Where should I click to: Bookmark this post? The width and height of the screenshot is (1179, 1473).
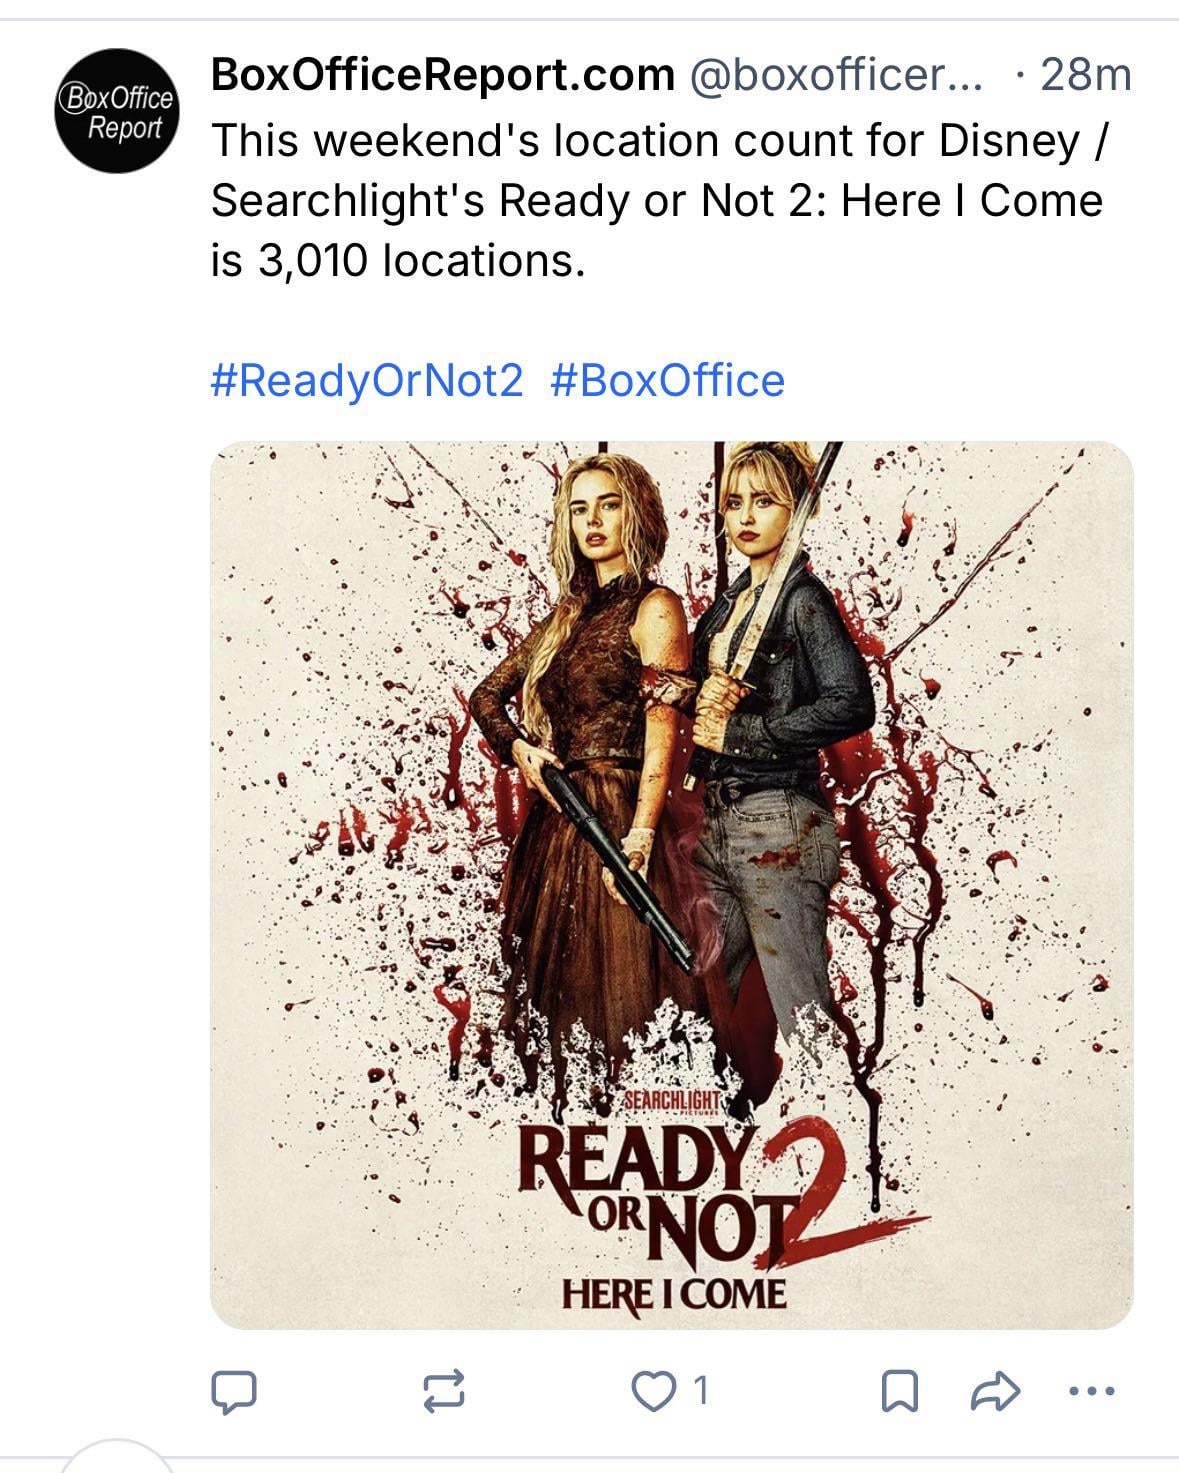pyautogui.click(x=900, y=1391)
